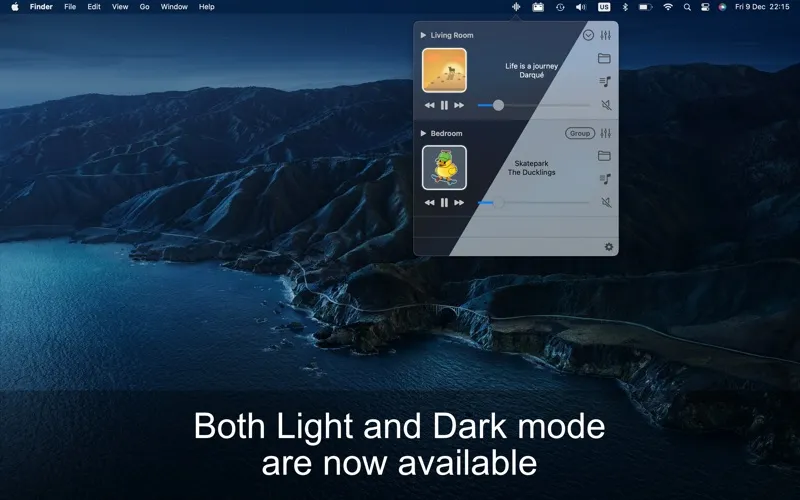Collapse the Living Room disclosure triangle

tap(423, 35)
